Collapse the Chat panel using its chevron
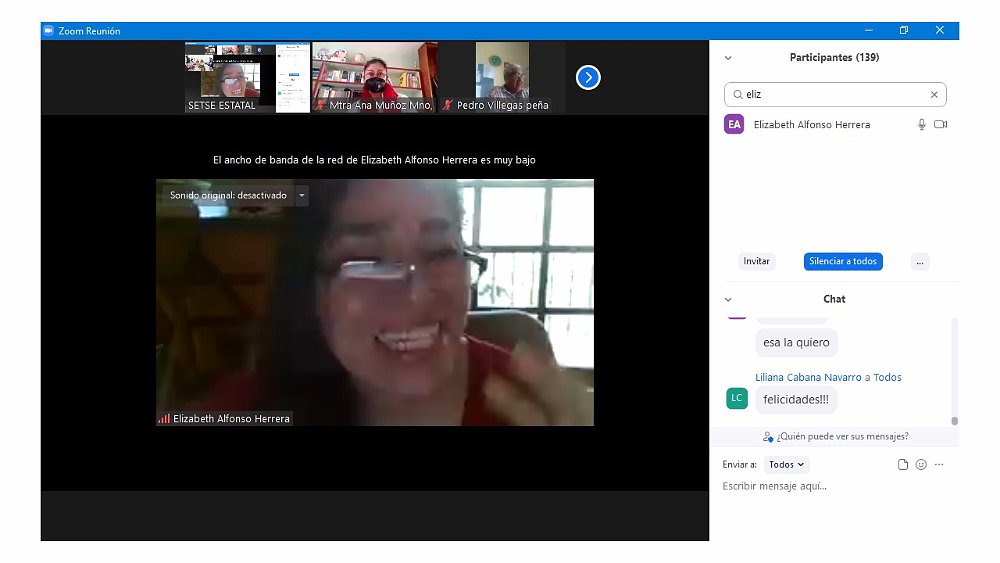1000x563 pixels. tap(728, 299)
